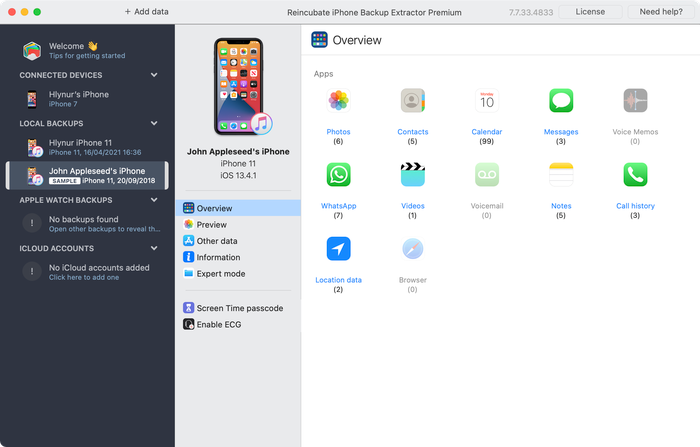Click Hlynur's iPhone device icon
This screenshot has height=447, width=700.
pos(32,99)
